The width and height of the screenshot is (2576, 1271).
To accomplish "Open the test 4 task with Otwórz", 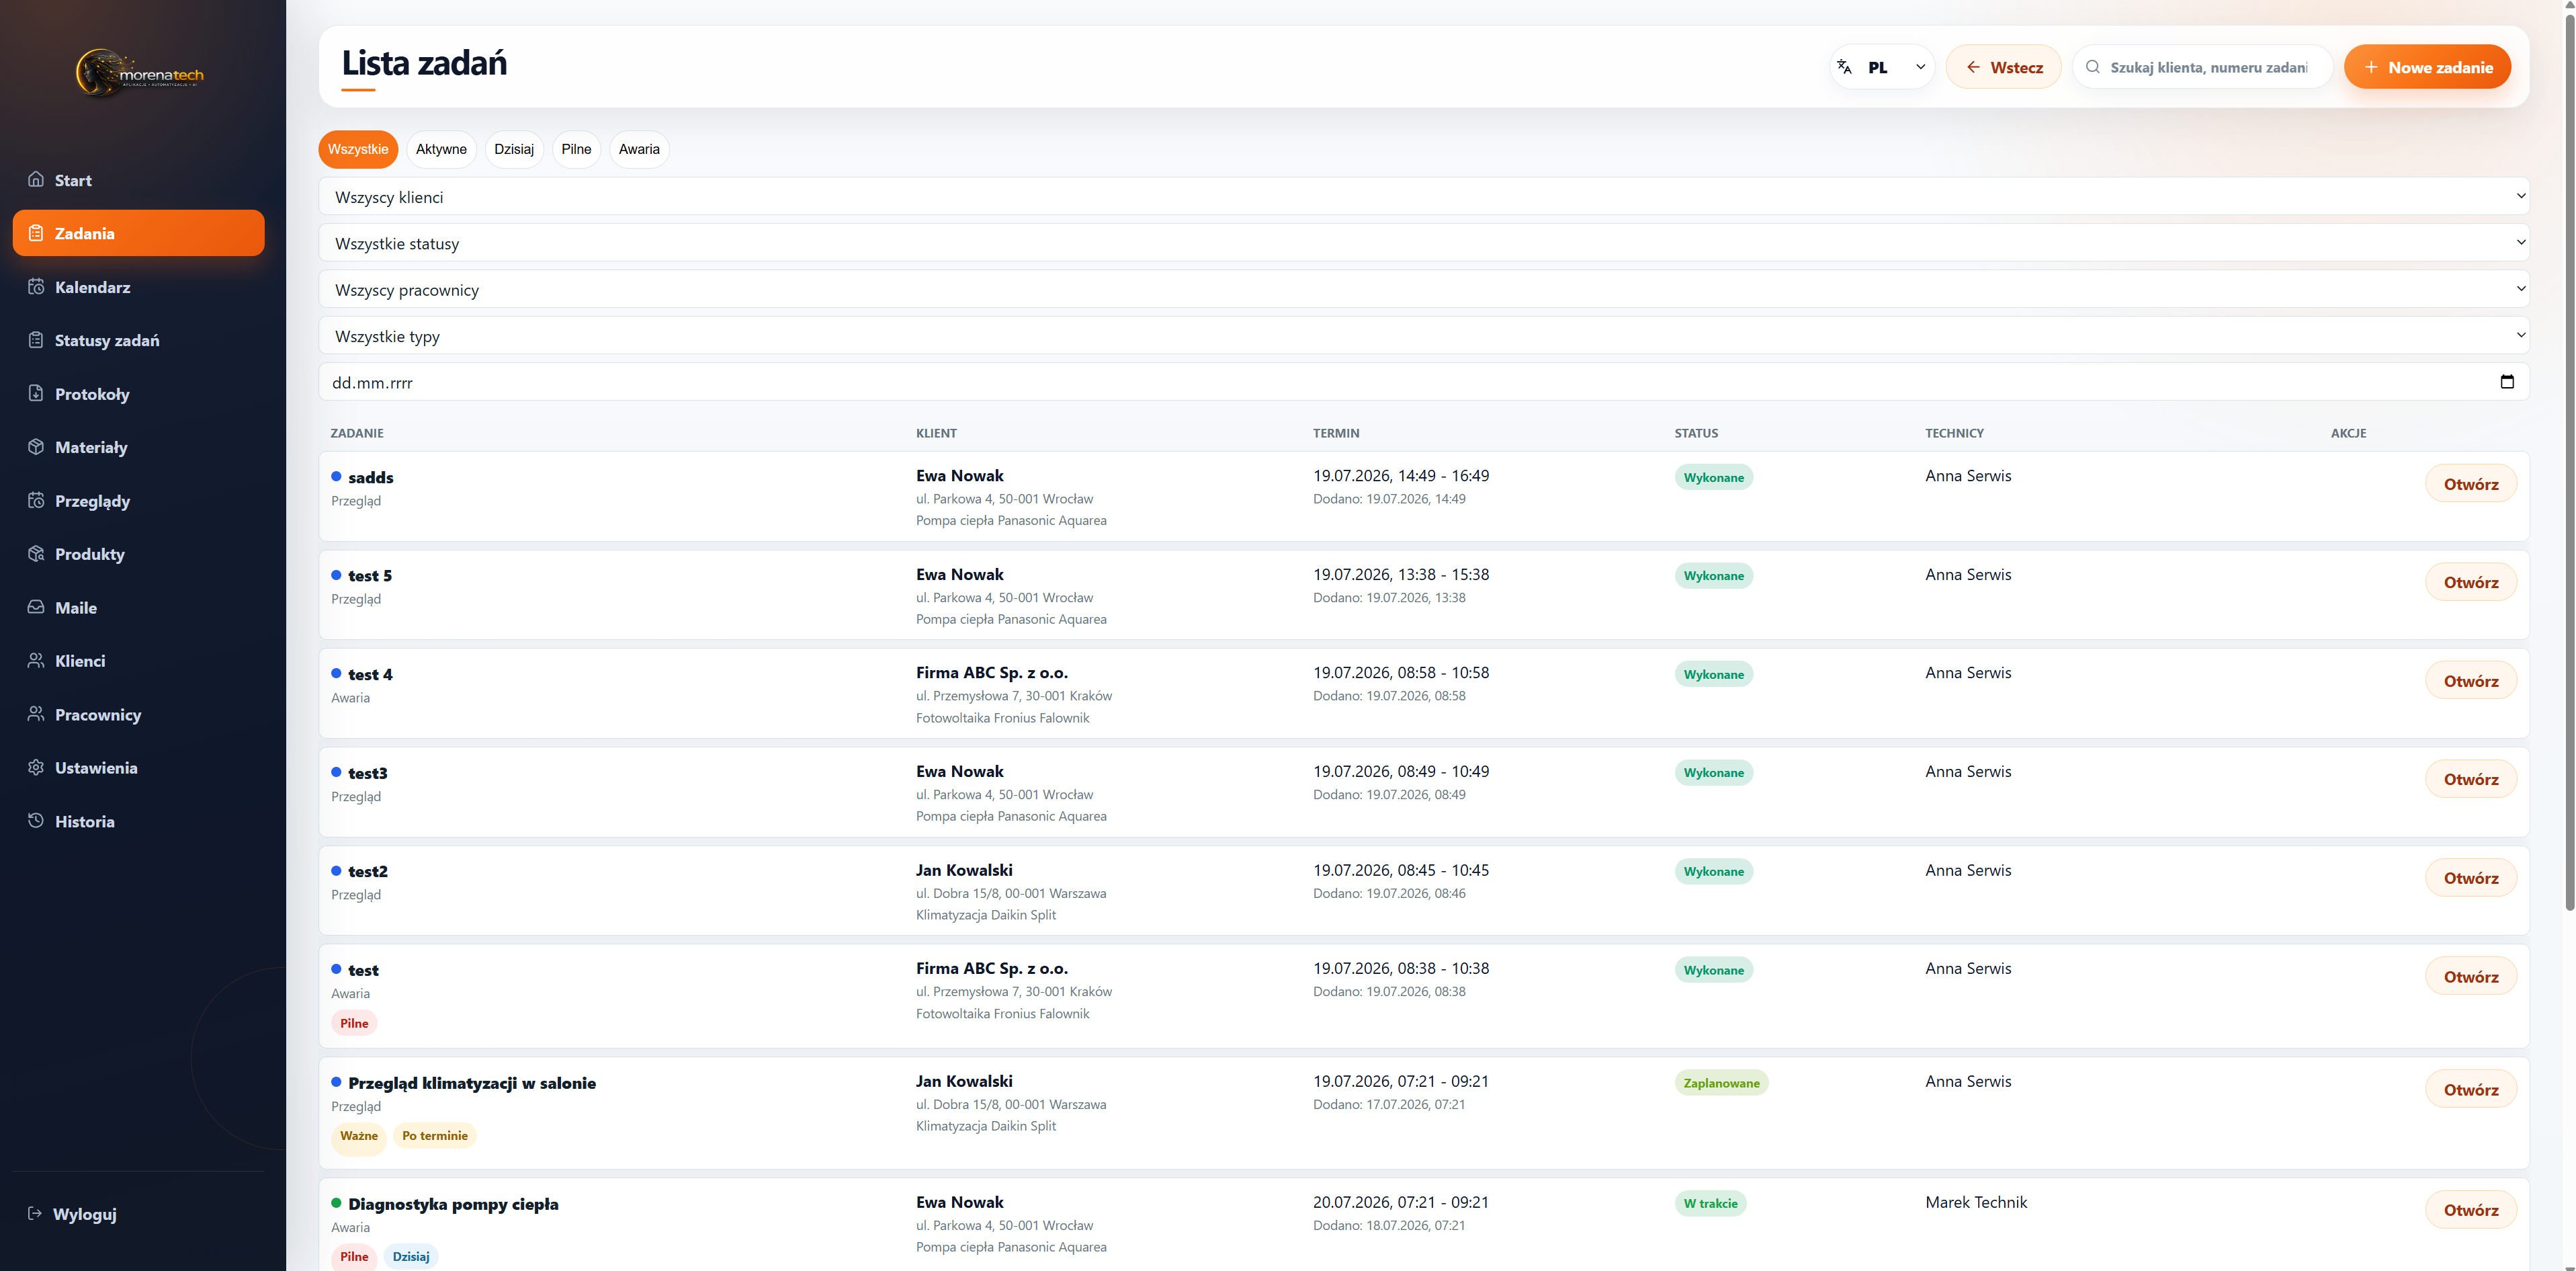I will [2471, 681].
